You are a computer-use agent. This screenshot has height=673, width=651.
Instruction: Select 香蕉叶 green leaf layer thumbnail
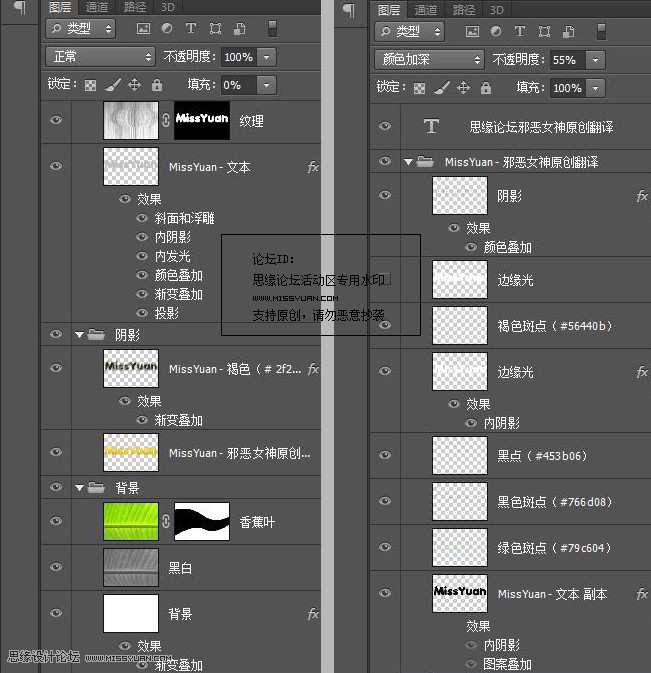pyautogui.click(x=131, y=521)
